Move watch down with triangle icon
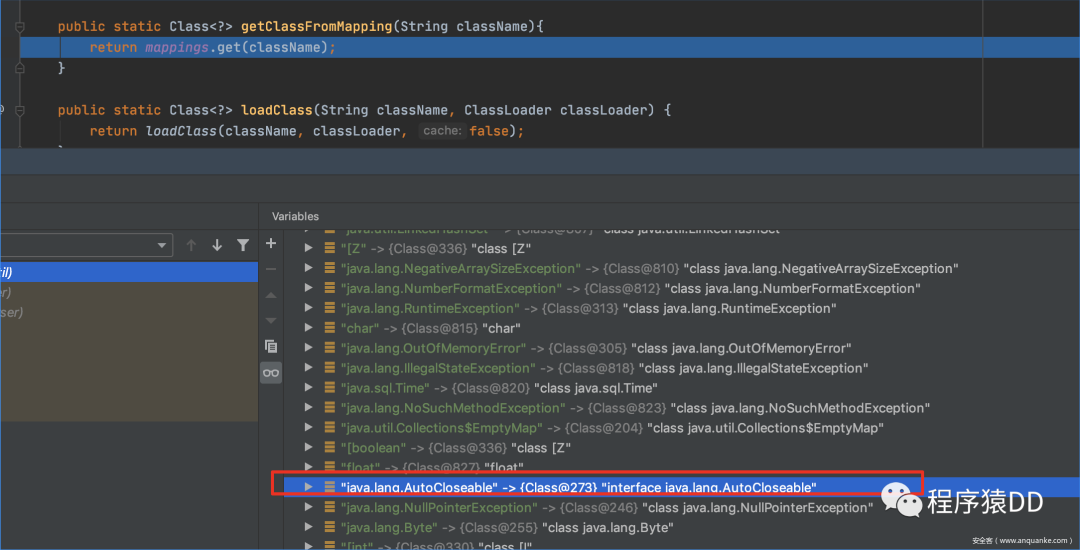This screenshot has height=550, width=1080. (271, 320)
